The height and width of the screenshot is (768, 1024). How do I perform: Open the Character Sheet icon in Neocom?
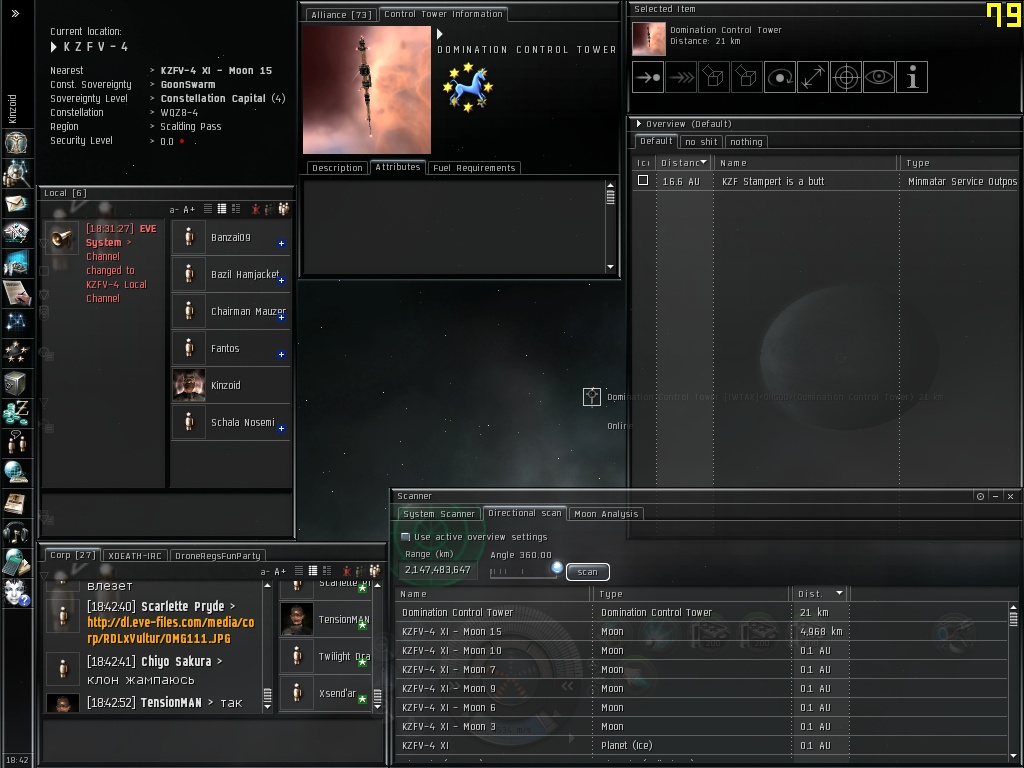16,142
